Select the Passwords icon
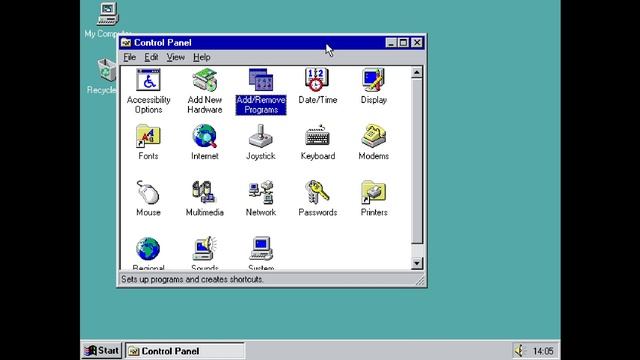640x360 pixels. tap(317, 192)
